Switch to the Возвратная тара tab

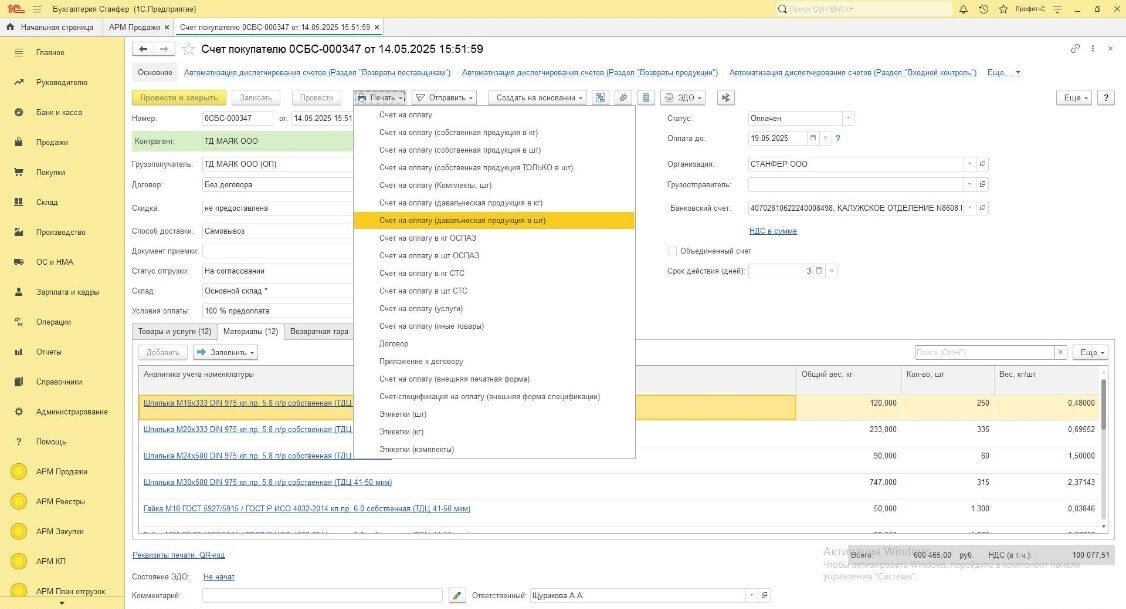tap(319, 331)
